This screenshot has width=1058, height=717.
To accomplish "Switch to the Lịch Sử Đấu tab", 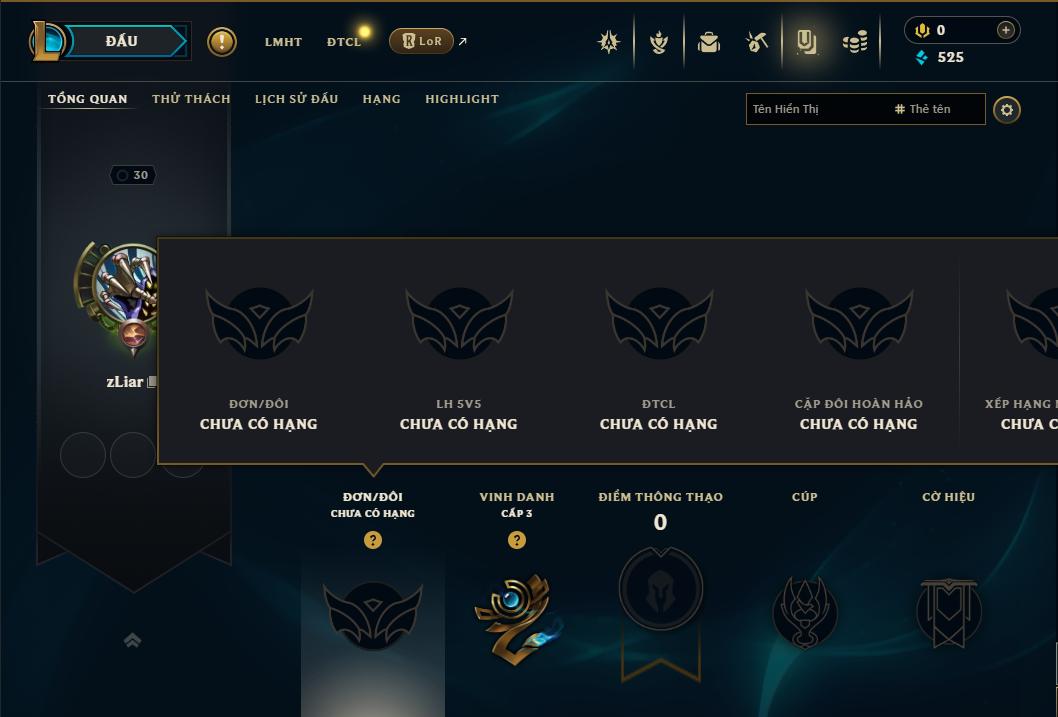I will pos(296,98).
